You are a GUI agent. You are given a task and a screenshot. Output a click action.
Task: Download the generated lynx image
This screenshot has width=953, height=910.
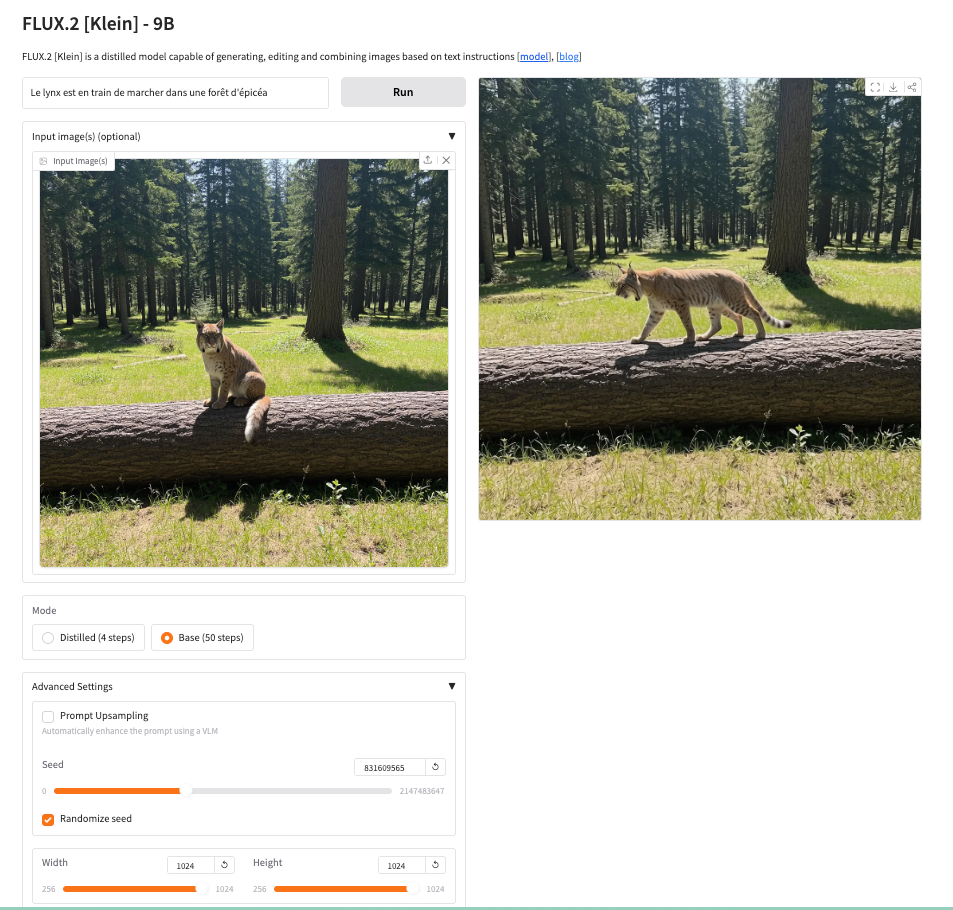[893, 88]
